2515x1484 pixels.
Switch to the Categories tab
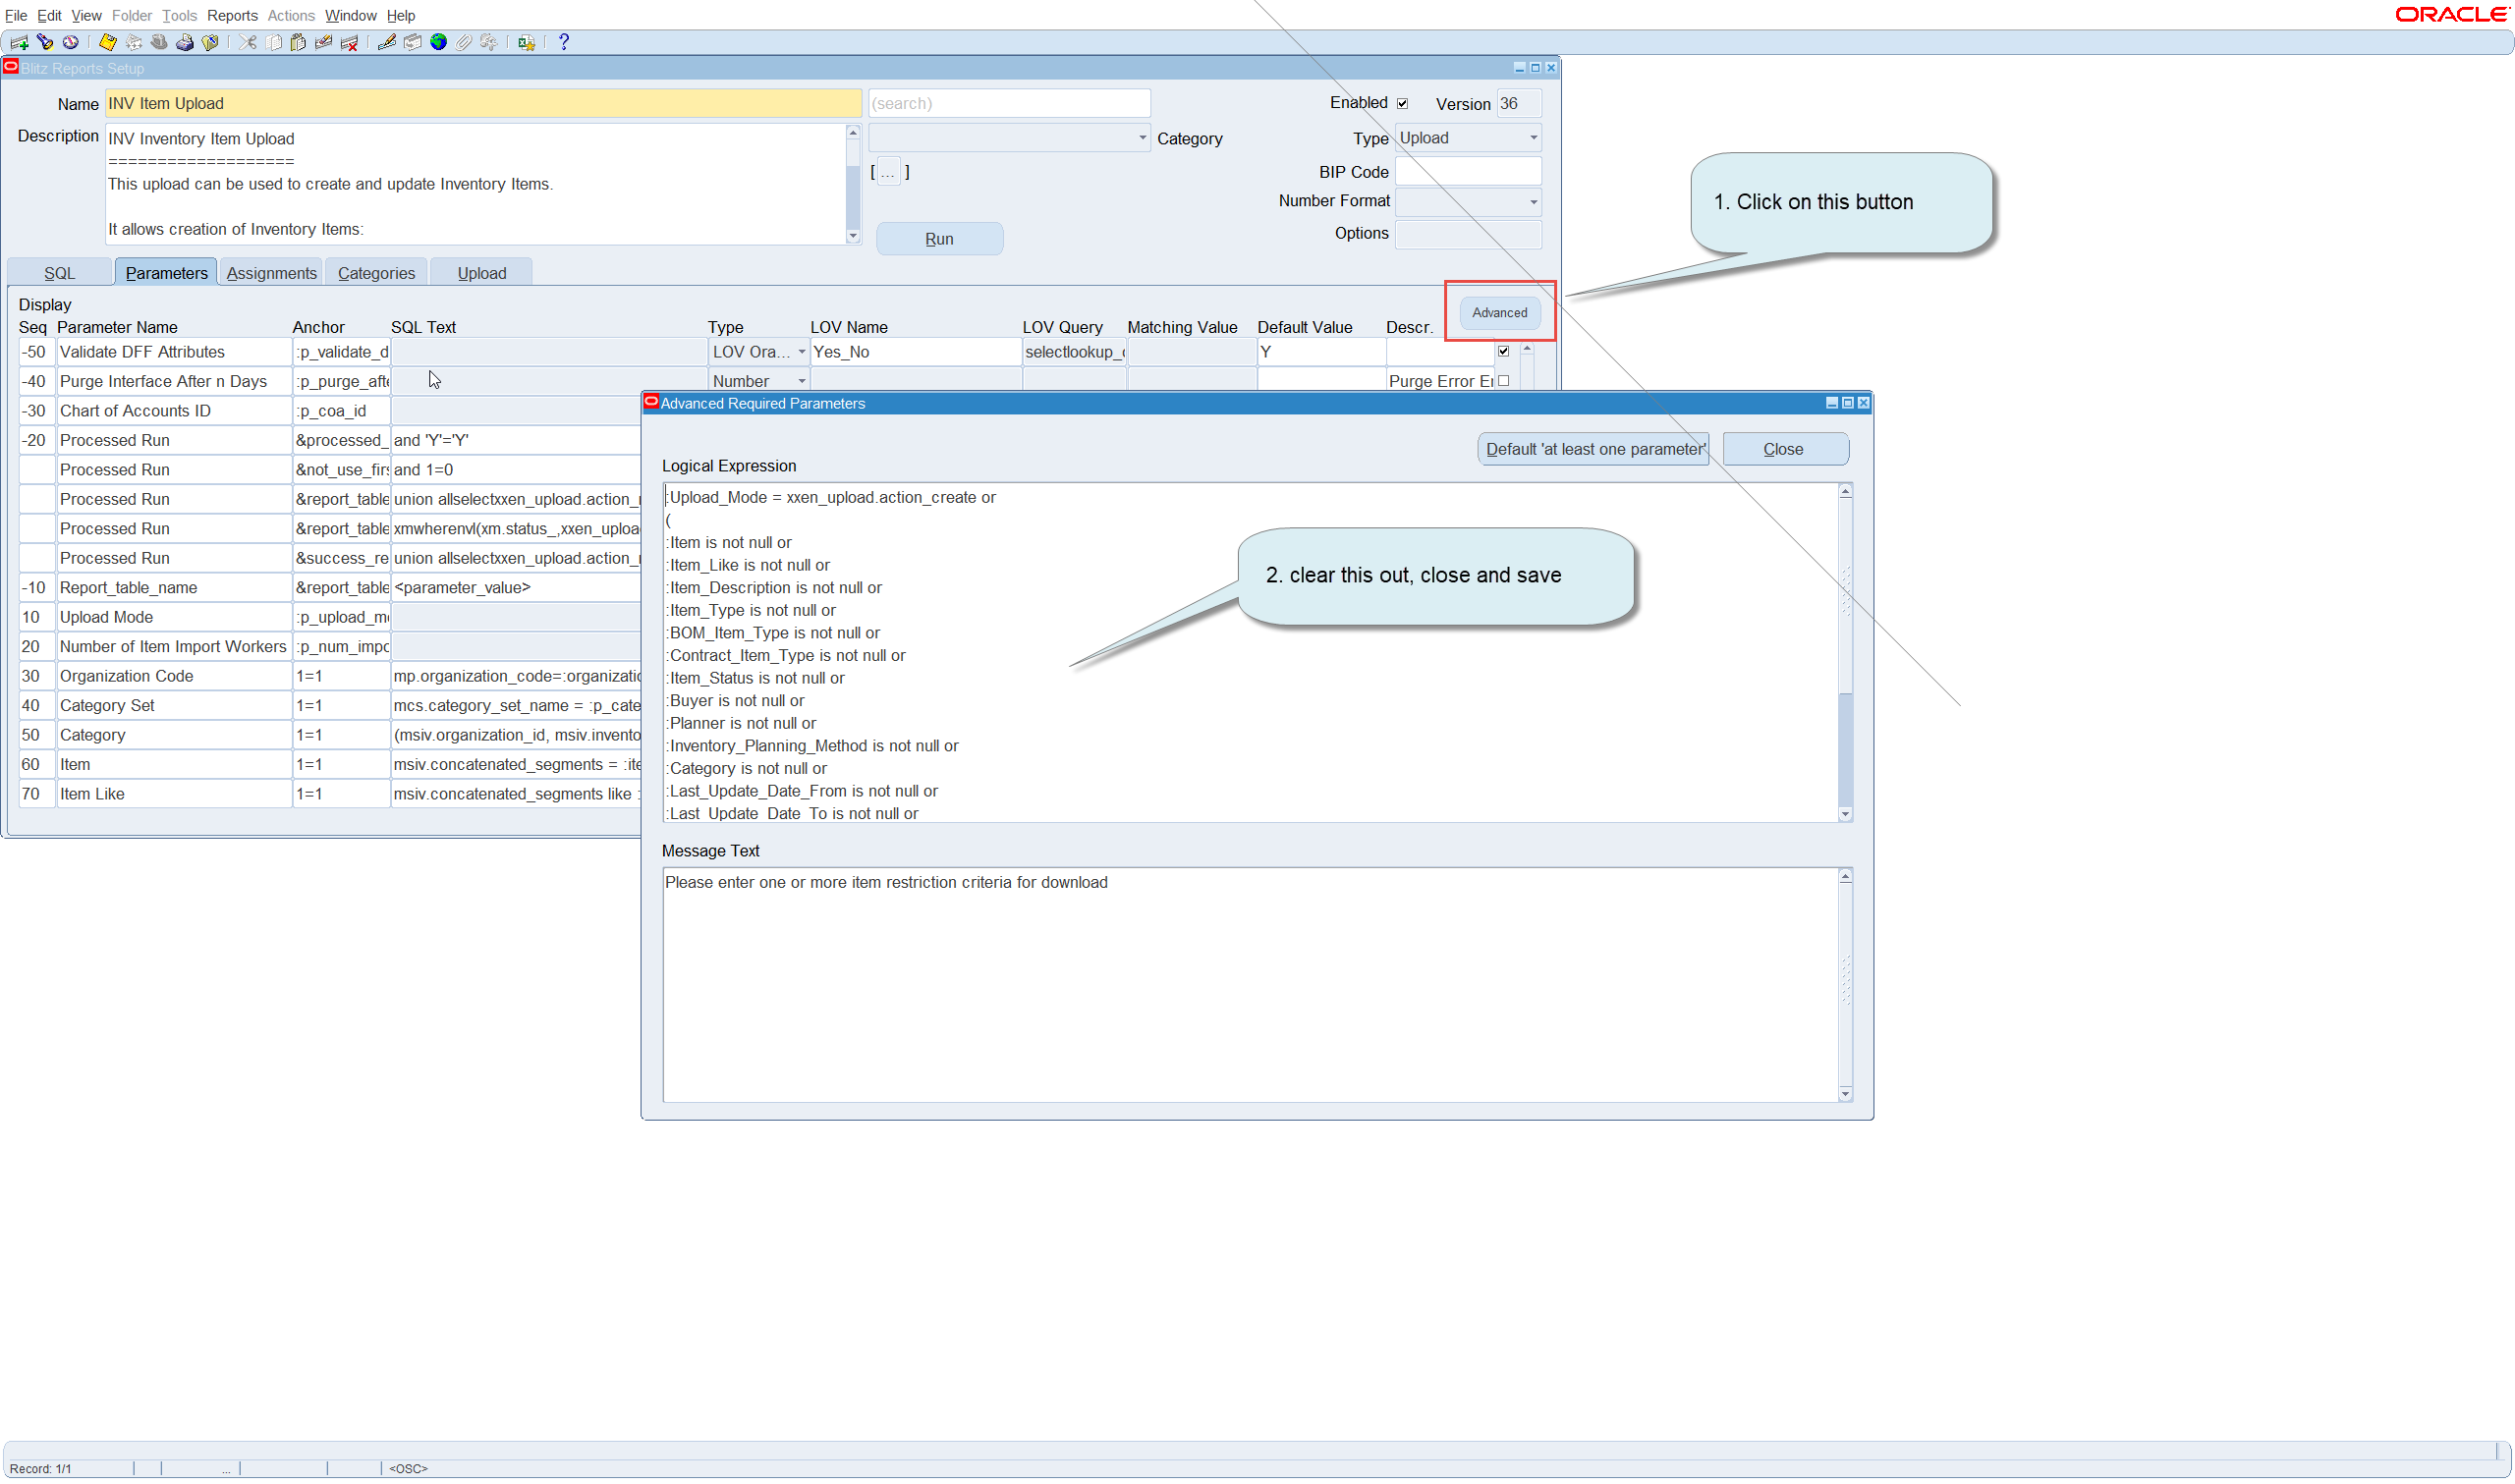(376, 273)
